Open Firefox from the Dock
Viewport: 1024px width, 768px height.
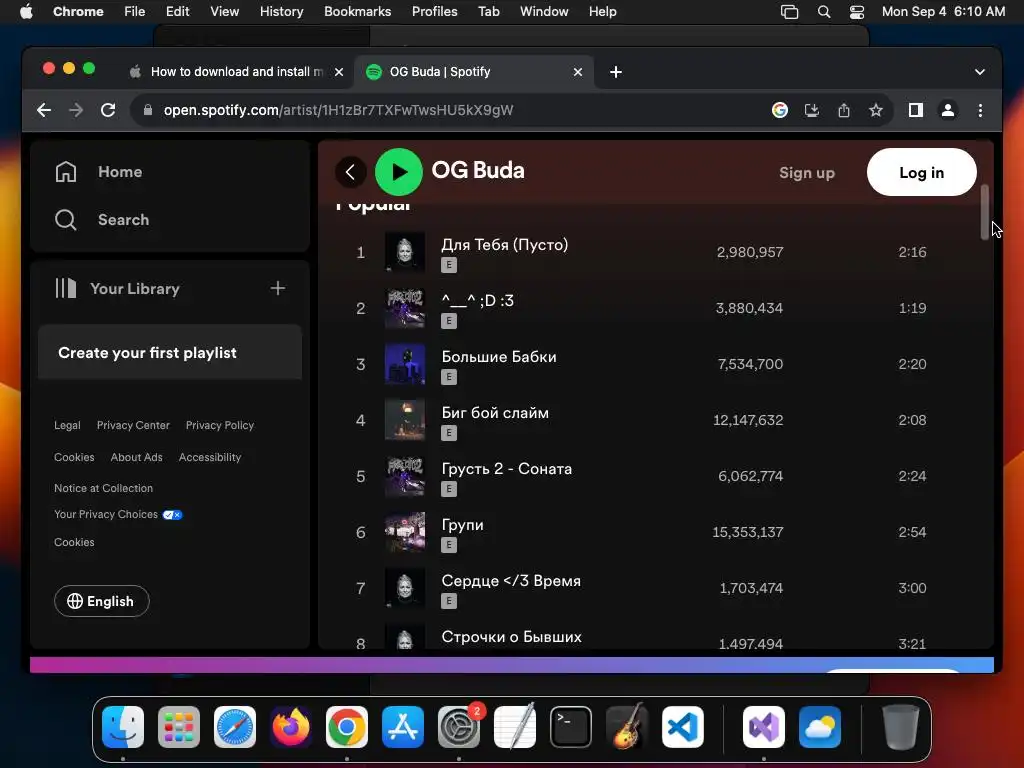291,727
